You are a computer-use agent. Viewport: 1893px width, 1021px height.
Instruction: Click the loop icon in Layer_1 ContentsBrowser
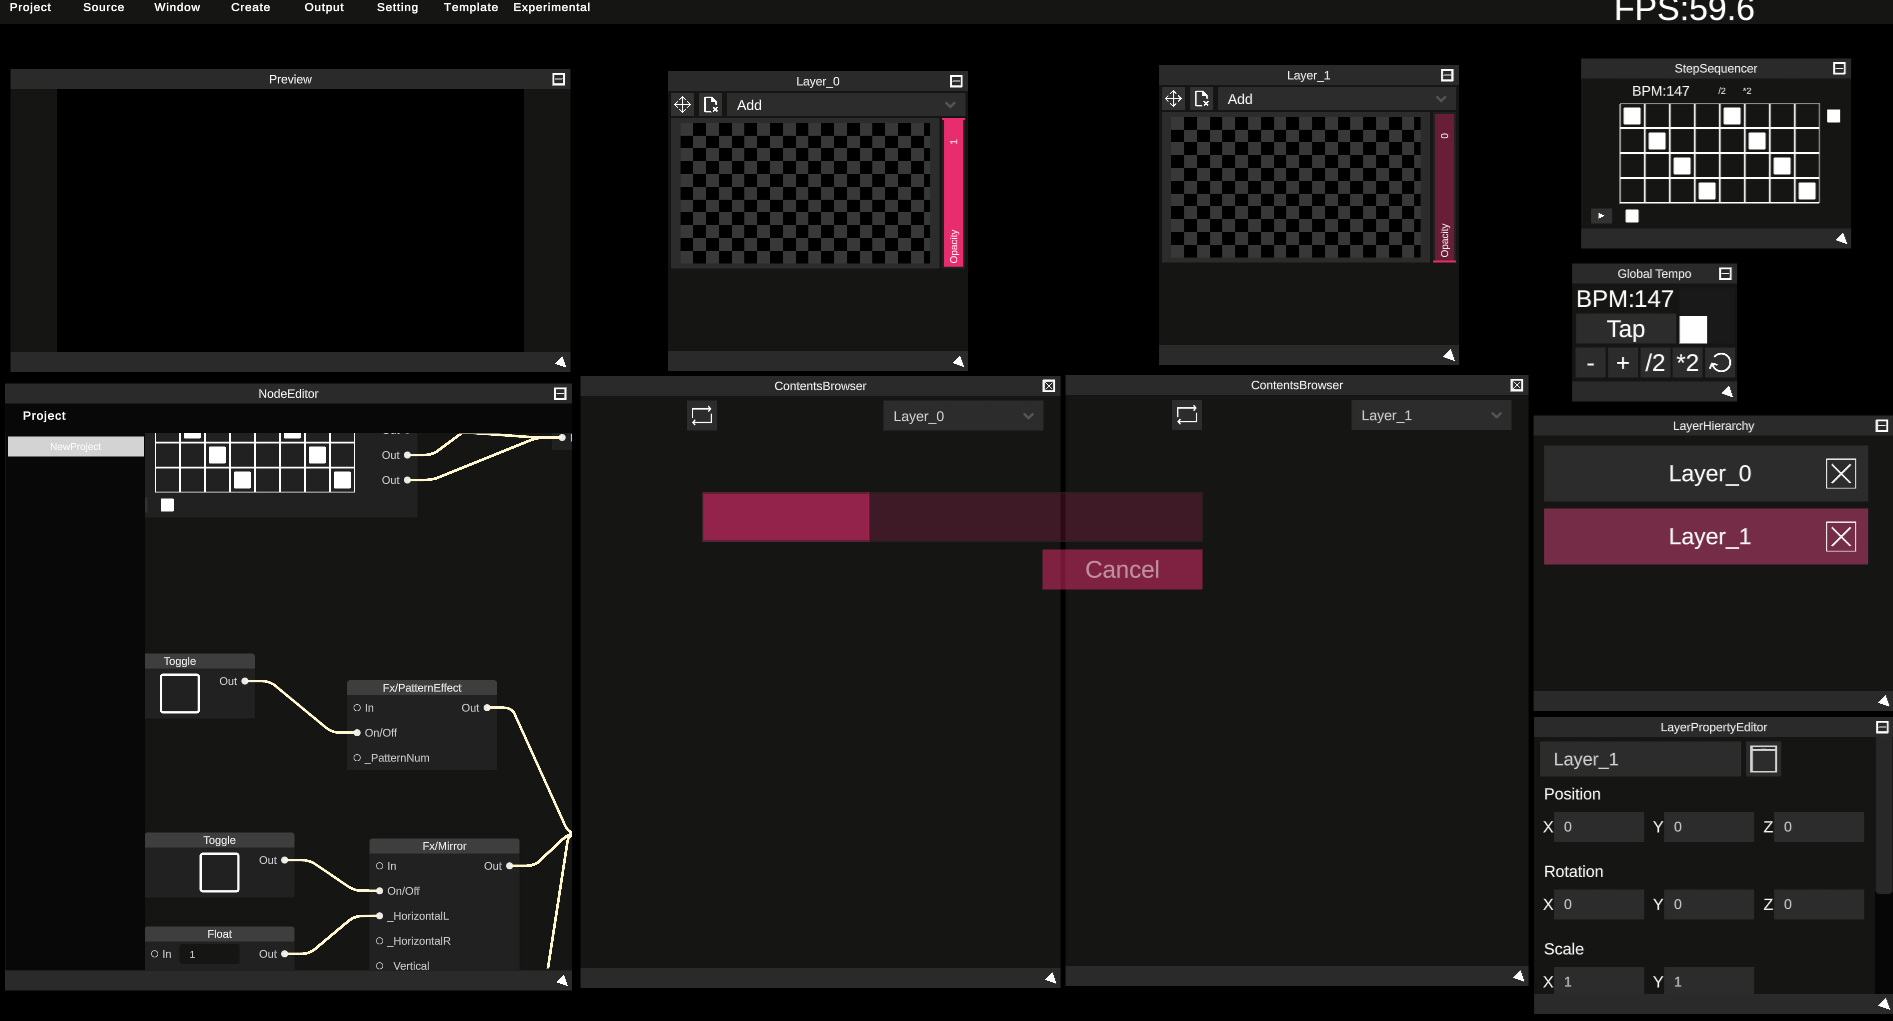pyautogui.click(x=1186, y=415)
